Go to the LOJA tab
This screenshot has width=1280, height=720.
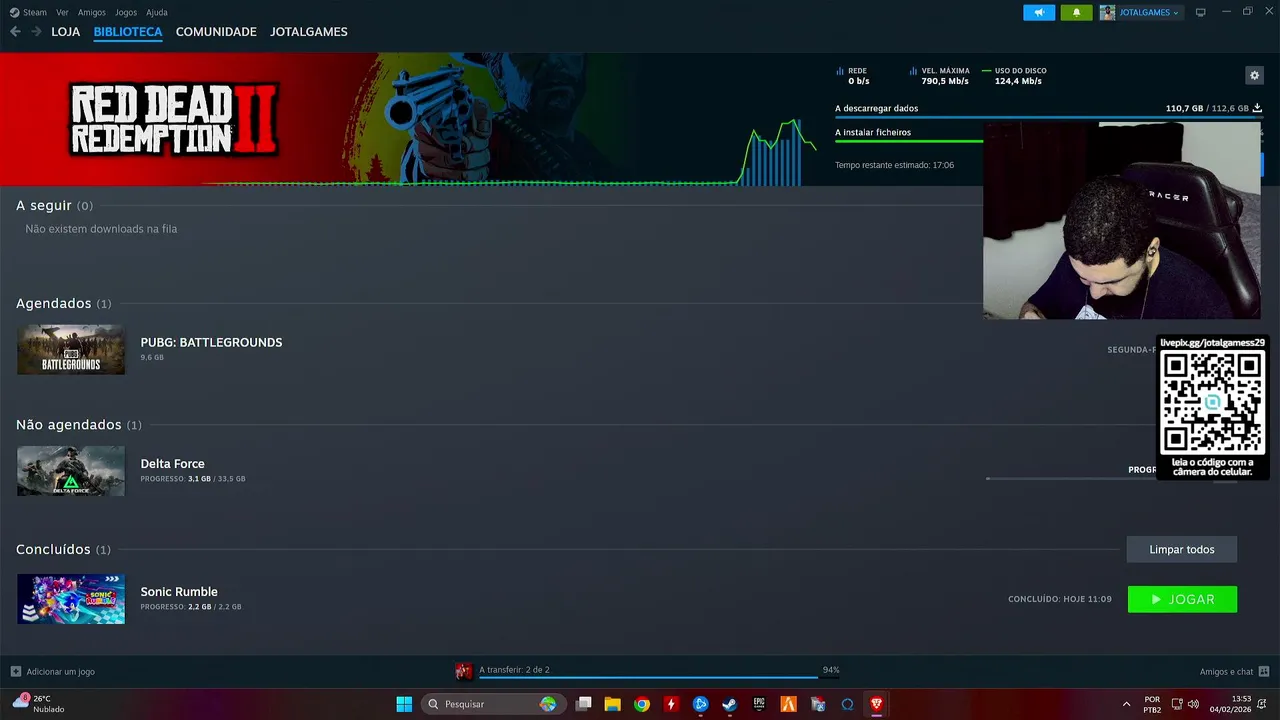[x=66, y=32]
